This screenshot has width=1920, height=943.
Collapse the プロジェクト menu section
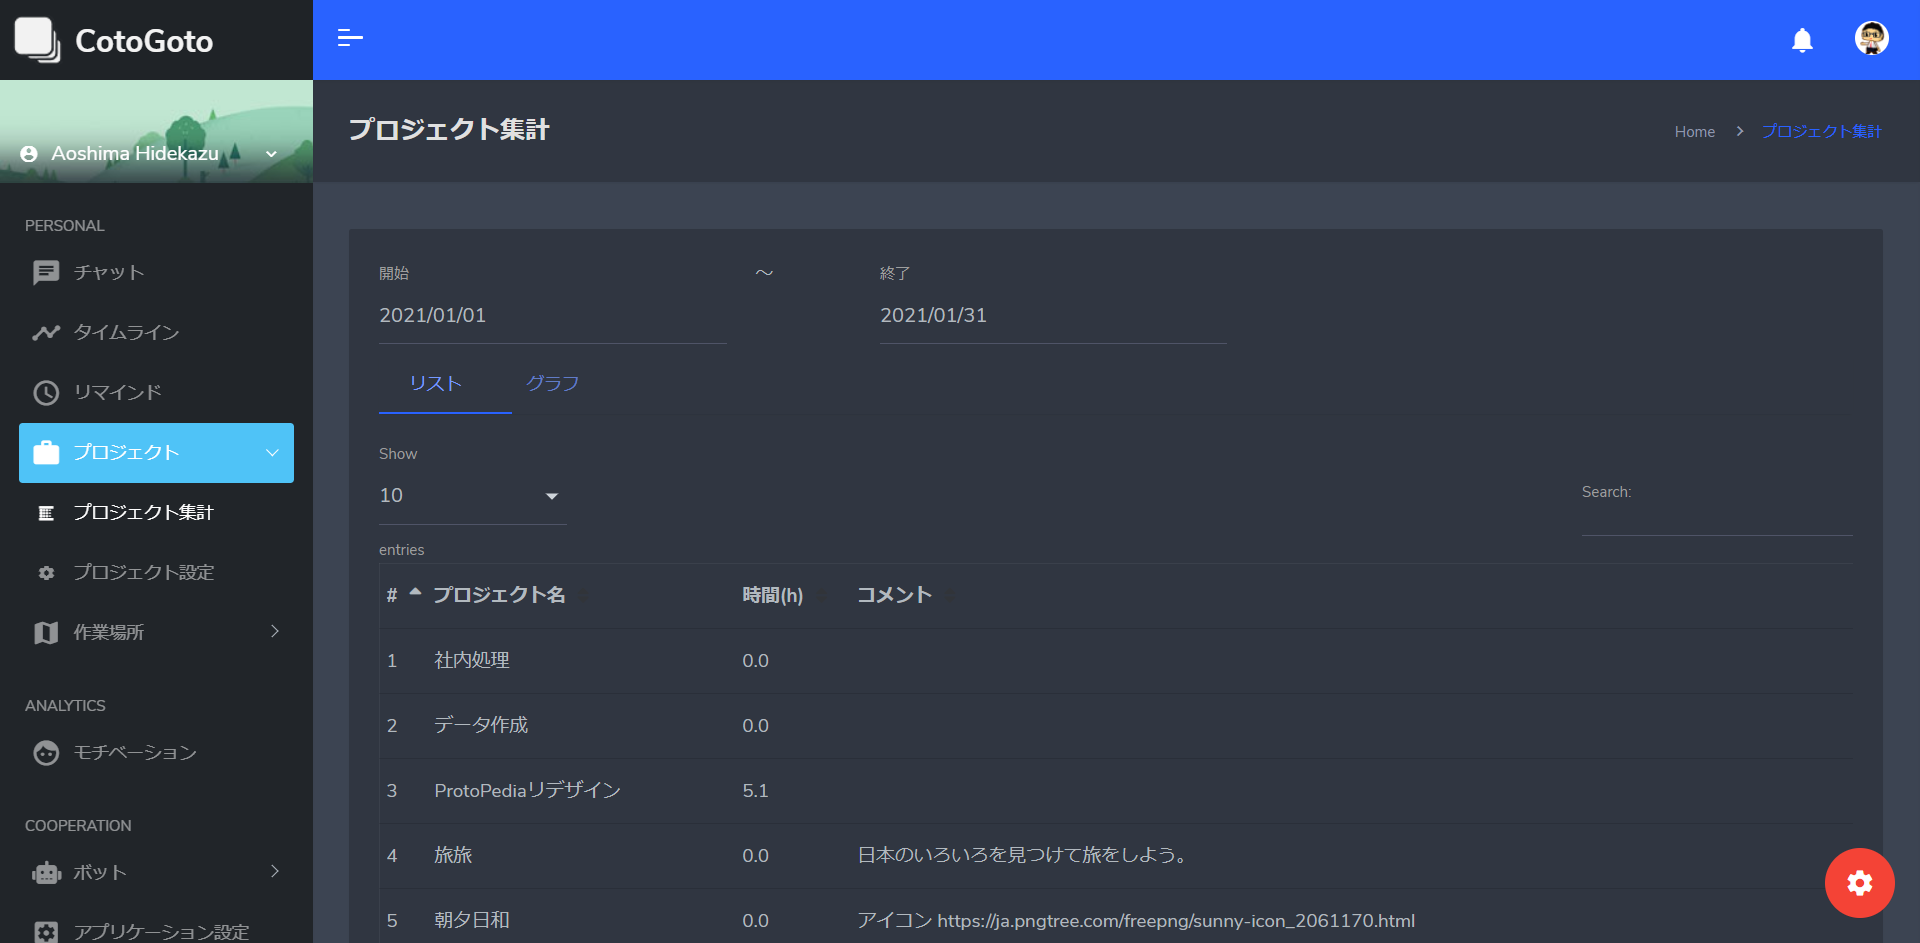[x=156, y=453]
